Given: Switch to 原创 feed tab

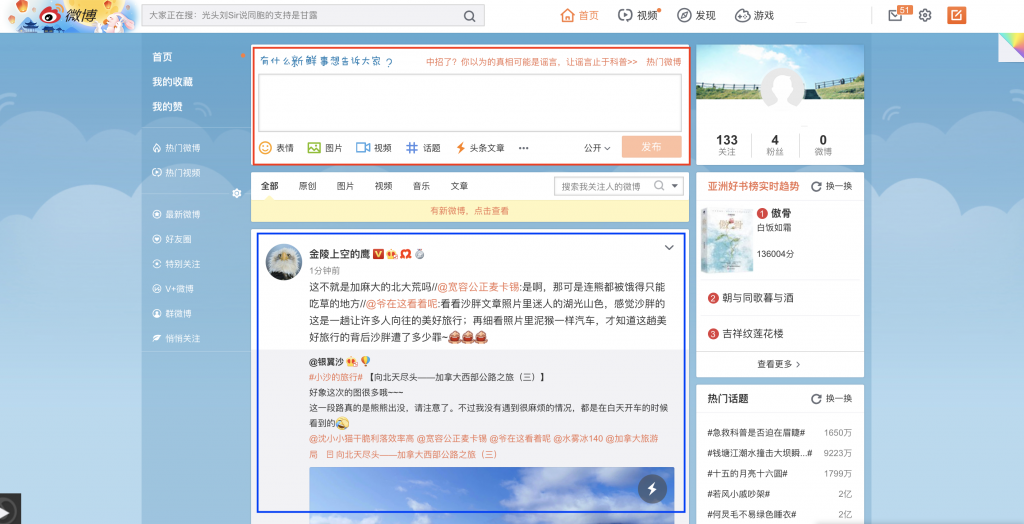Looking at the screenshot, I should coord(308,186).
